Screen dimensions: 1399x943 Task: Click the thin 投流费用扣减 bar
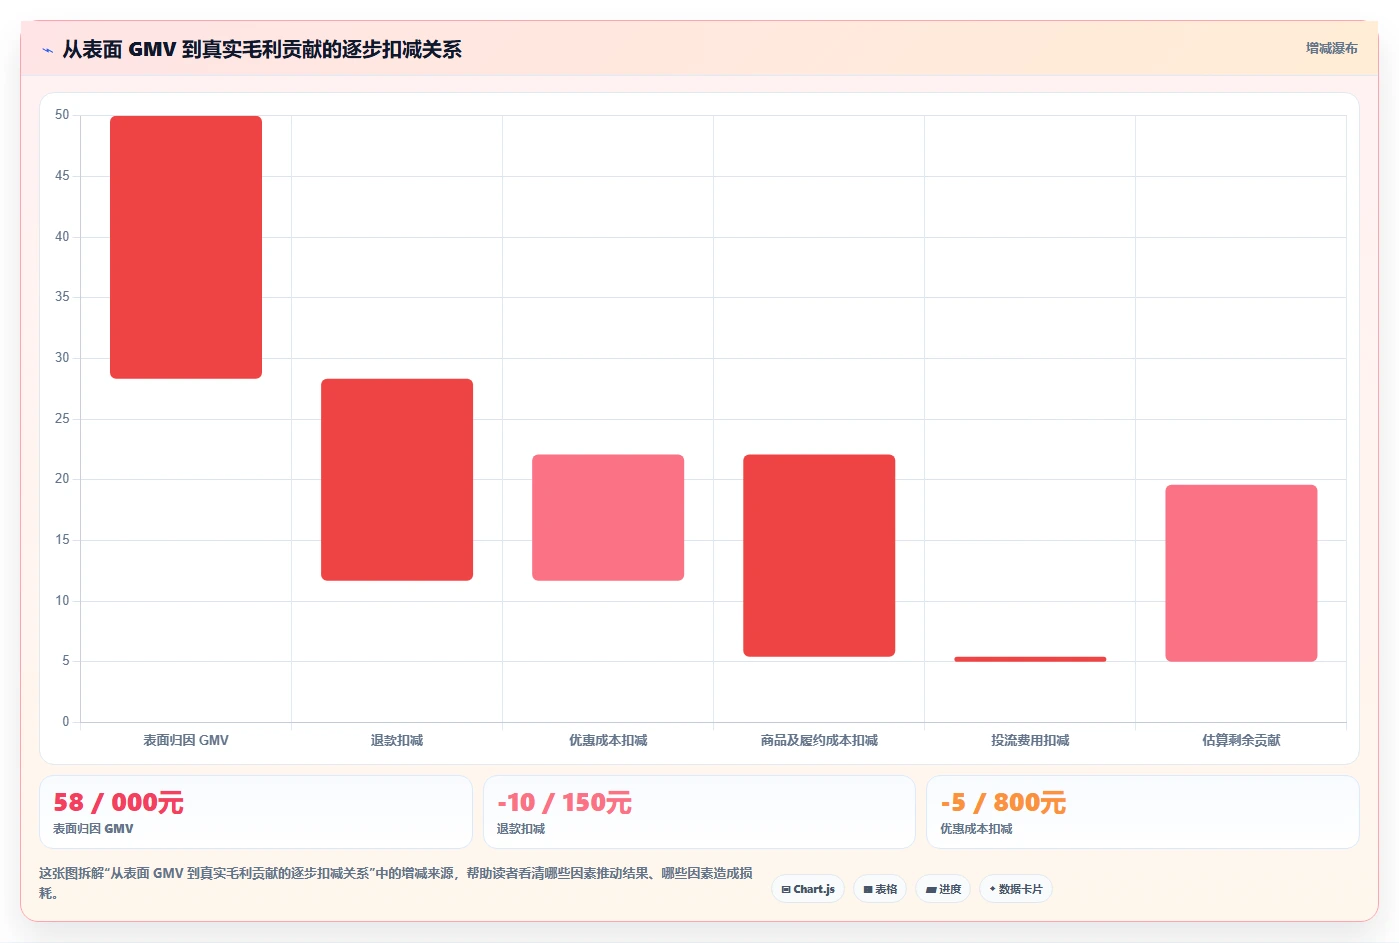1030,659
